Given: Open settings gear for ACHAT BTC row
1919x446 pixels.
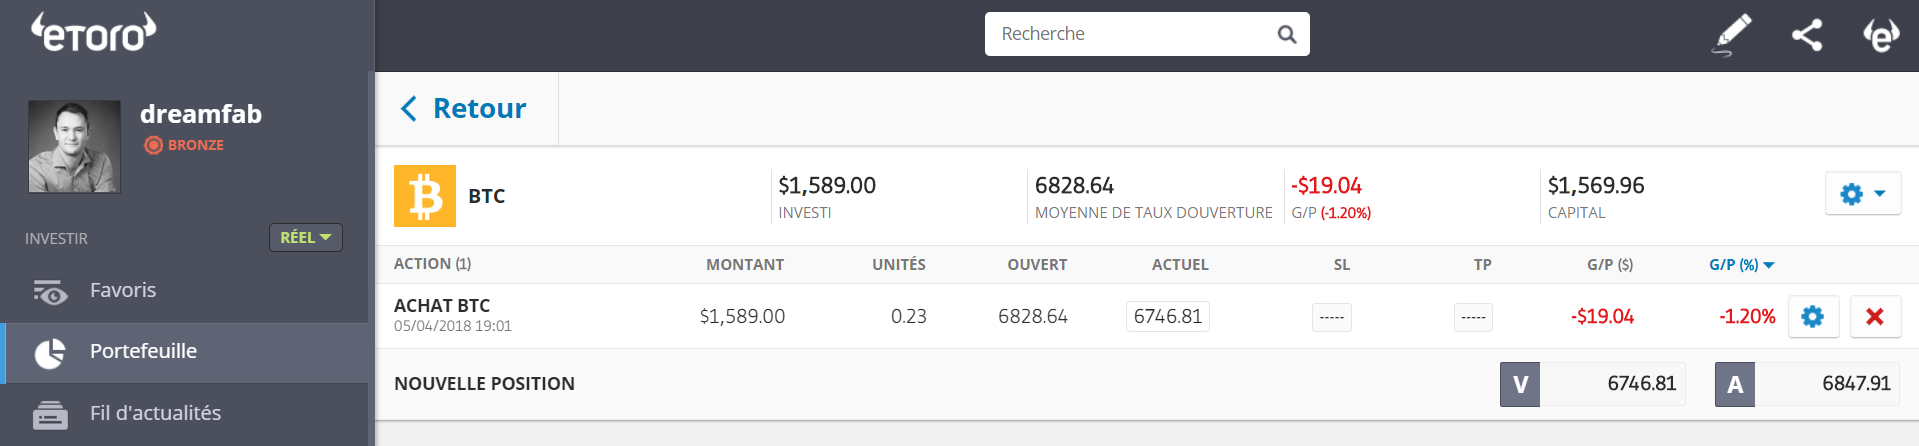Looking at the screenshot, I should coord(1813,317).
